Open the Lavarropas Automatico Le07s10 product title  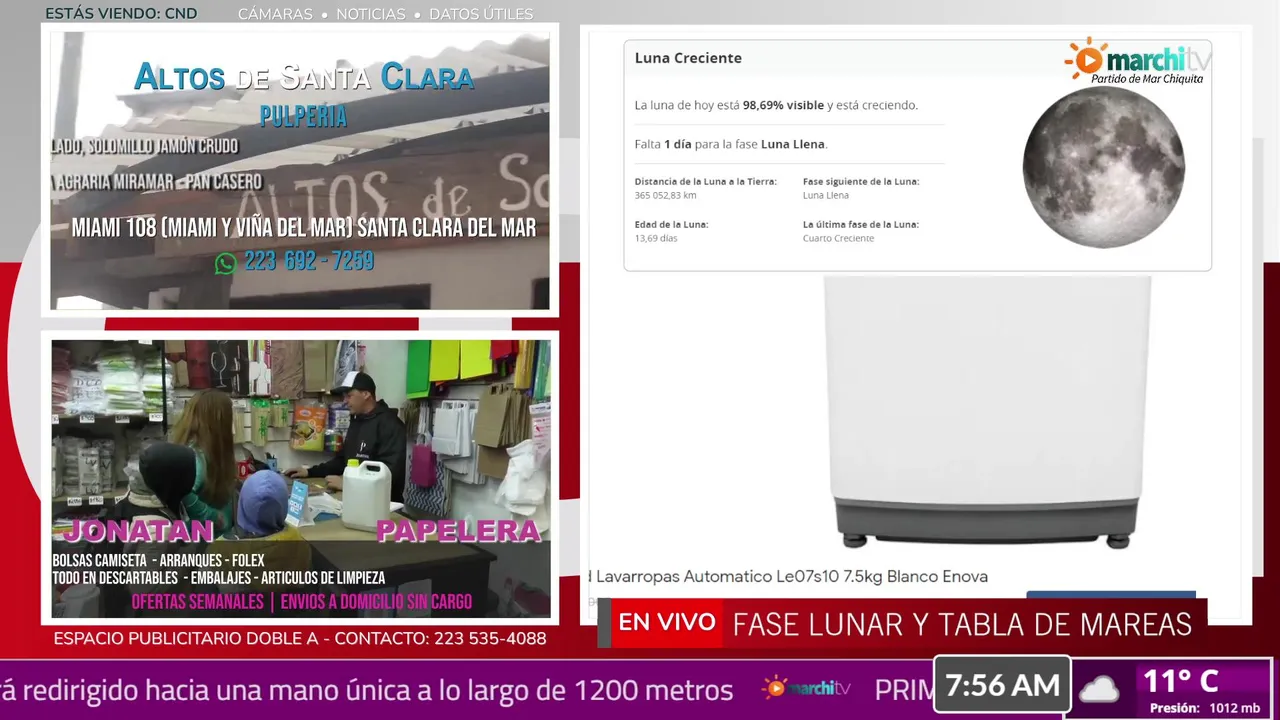788,577
